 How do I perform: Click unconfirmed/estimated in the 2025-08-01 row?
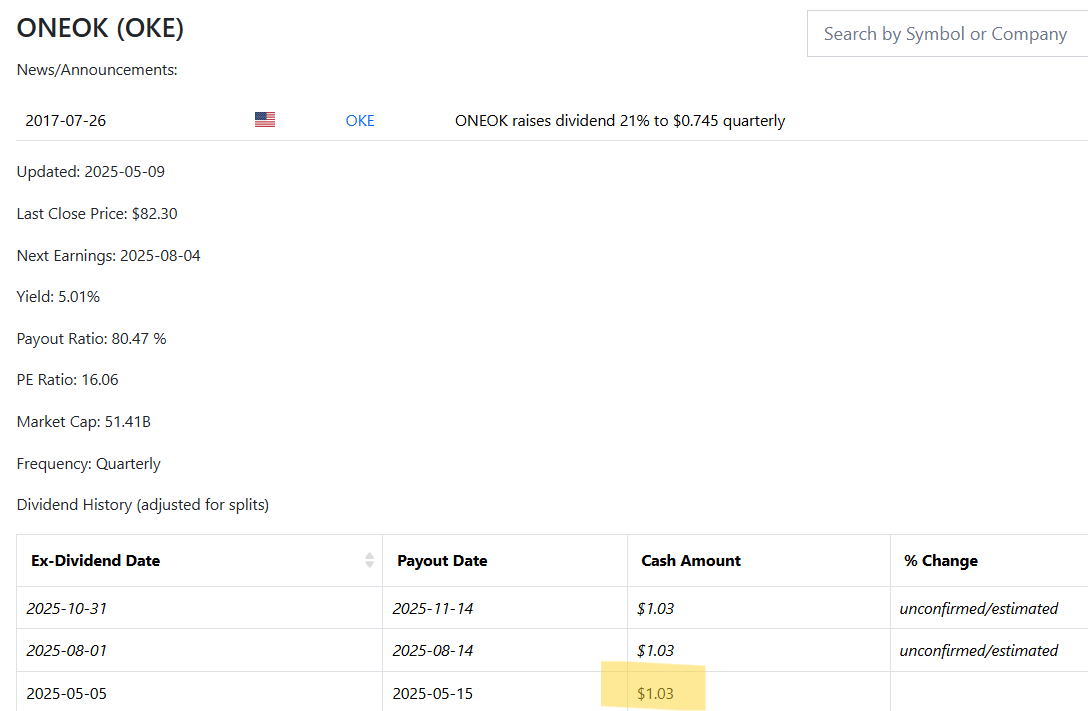coord(978,651)
